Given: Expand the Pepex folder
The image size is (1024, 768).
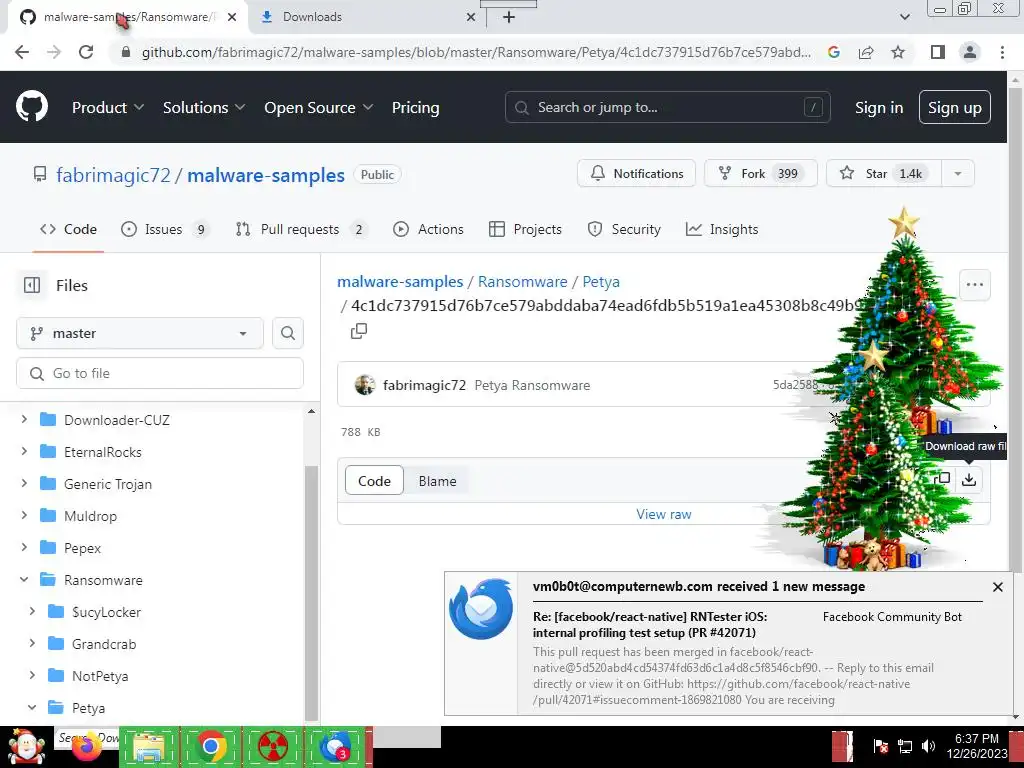Looking at the screenshot, I should pos(24,547).
